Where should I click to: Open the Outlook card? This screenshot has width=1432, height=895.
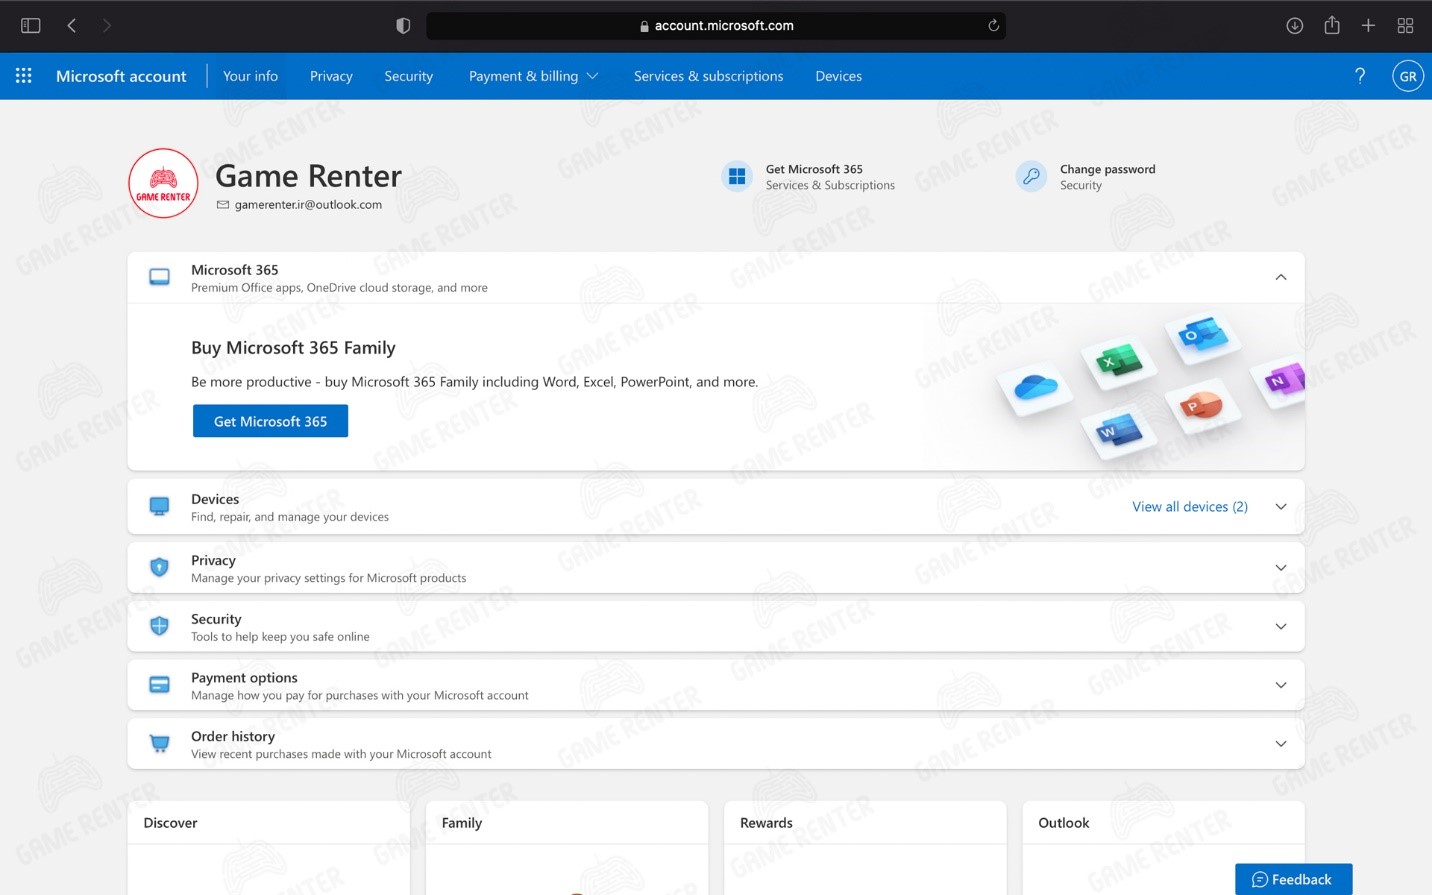(1163, 847)
